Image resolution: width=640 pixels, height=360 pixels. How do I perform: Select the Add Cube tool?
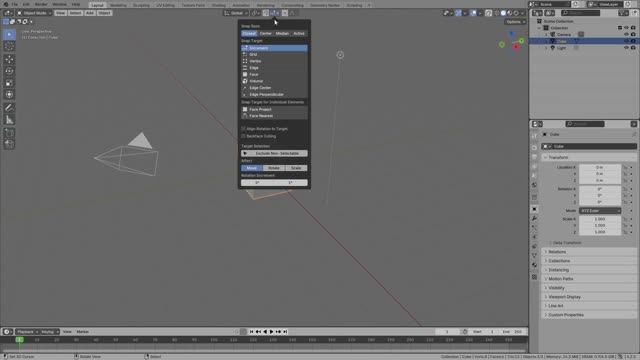(x=9, y=133)
